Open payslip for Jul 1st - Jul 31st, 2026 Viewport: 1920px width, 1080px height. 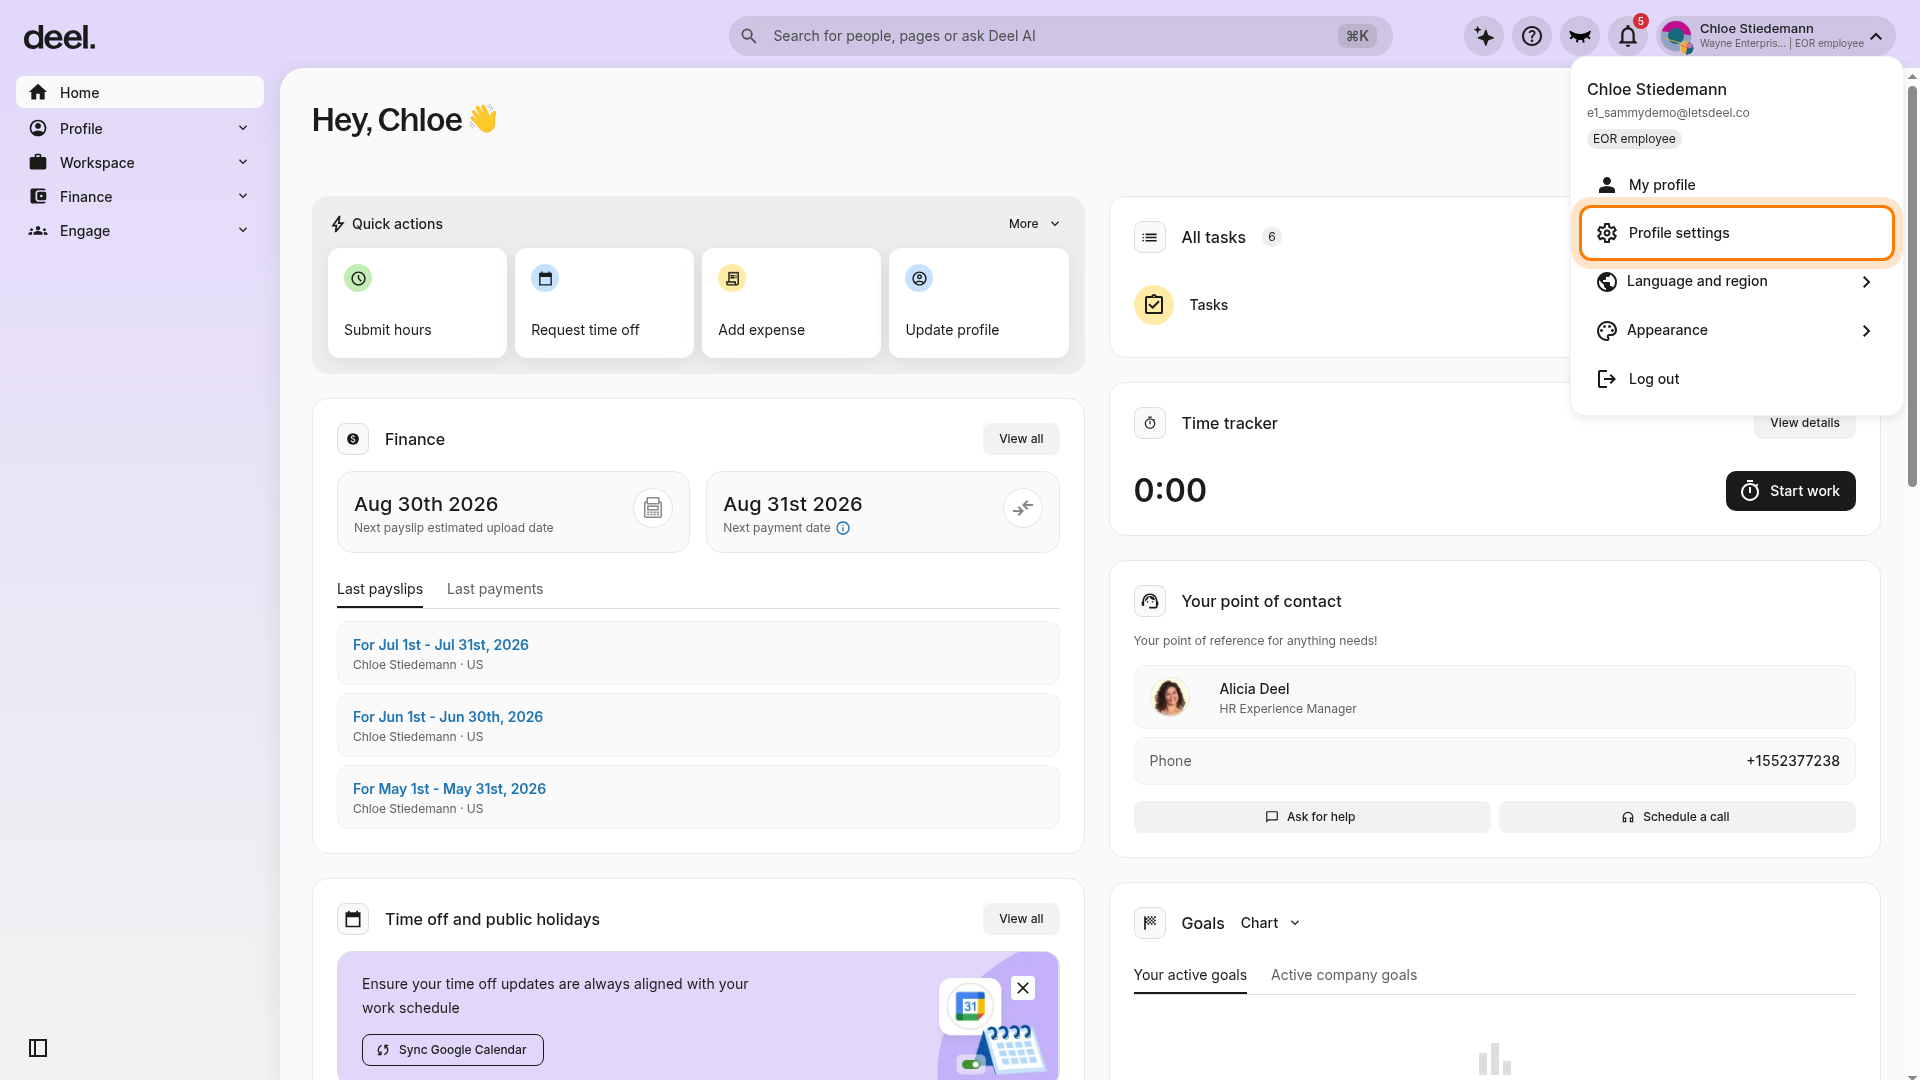tap(441, 645)
